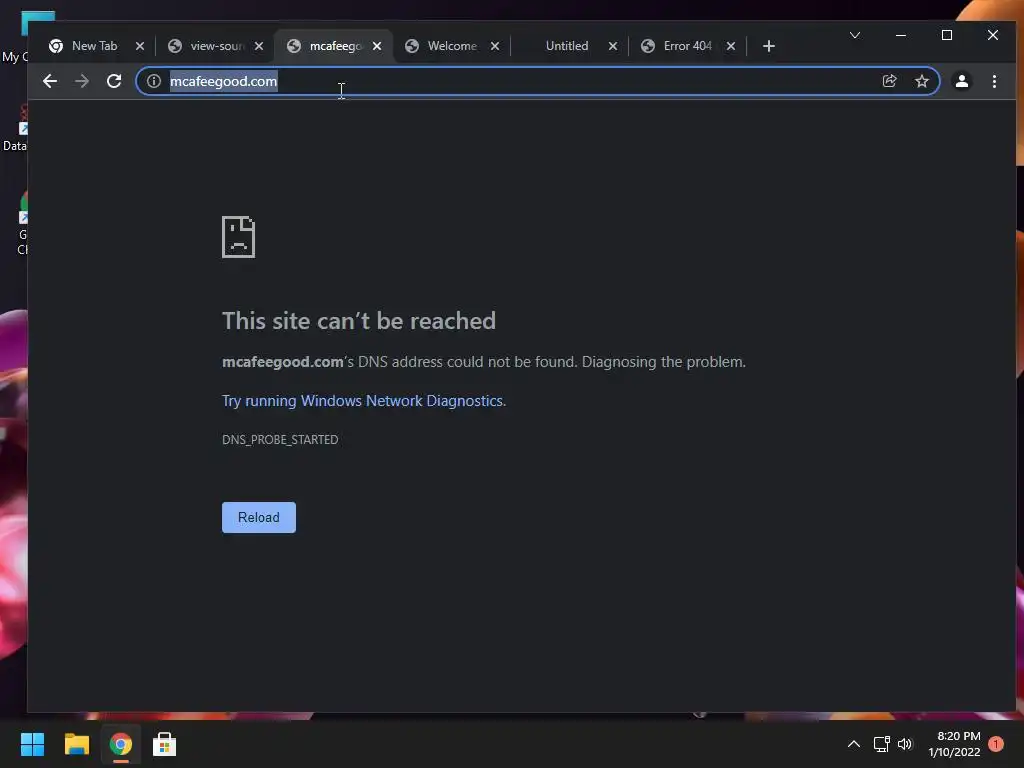The width and height of the screenshot is (1024, 768).
Task: Click the forward navigation arrow
Action: tap(82, 81)
